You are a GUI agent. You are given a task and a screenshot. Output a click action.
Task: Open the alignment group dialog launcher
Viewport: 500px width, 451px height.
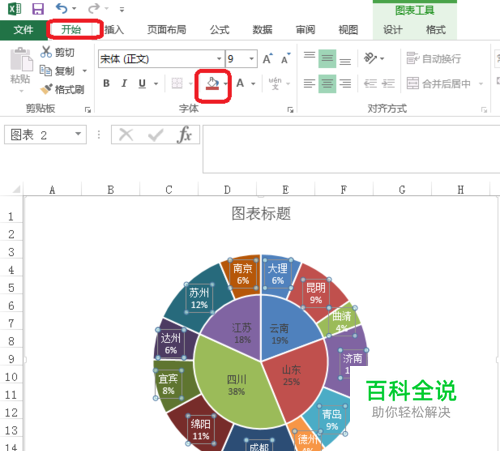[484, 110]
